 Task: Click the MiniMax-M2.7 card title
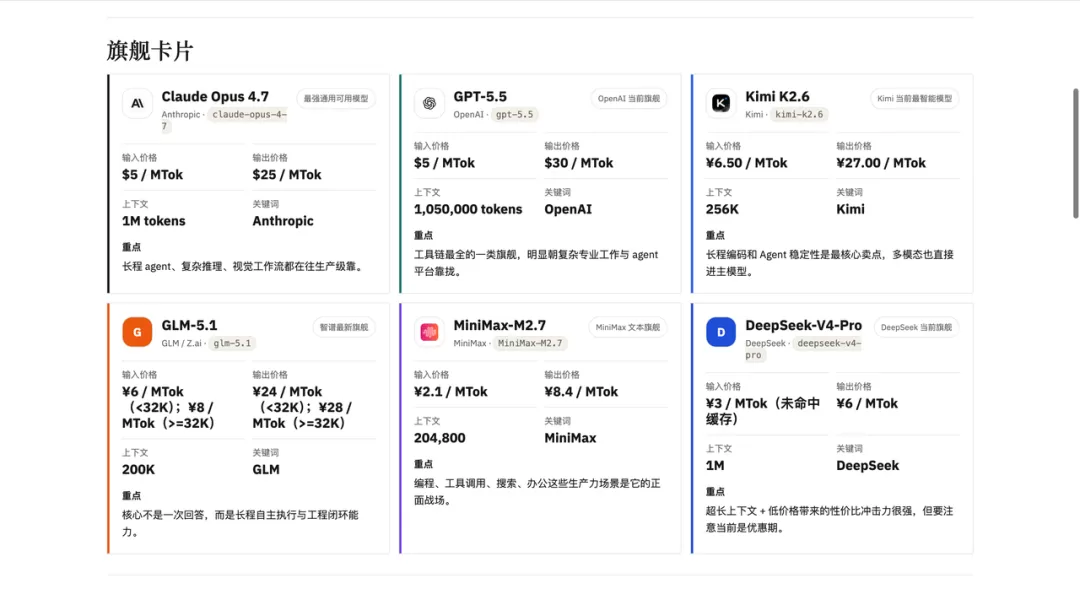coord(499,325)
